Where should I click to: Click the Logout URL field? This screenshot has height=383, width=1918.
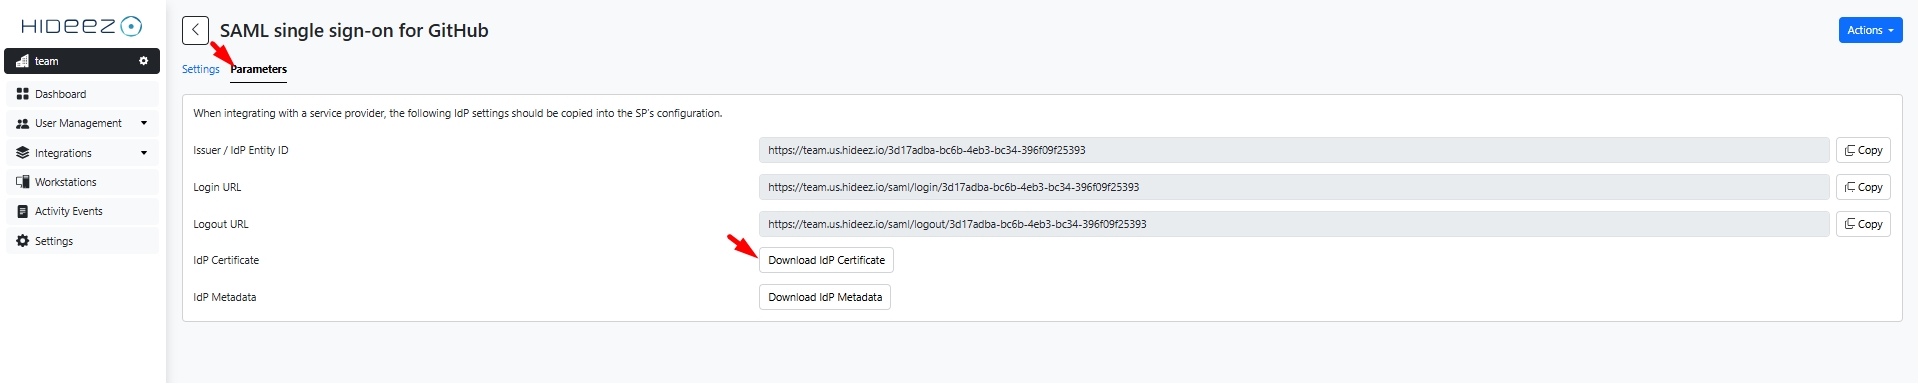coord(1294,224)
